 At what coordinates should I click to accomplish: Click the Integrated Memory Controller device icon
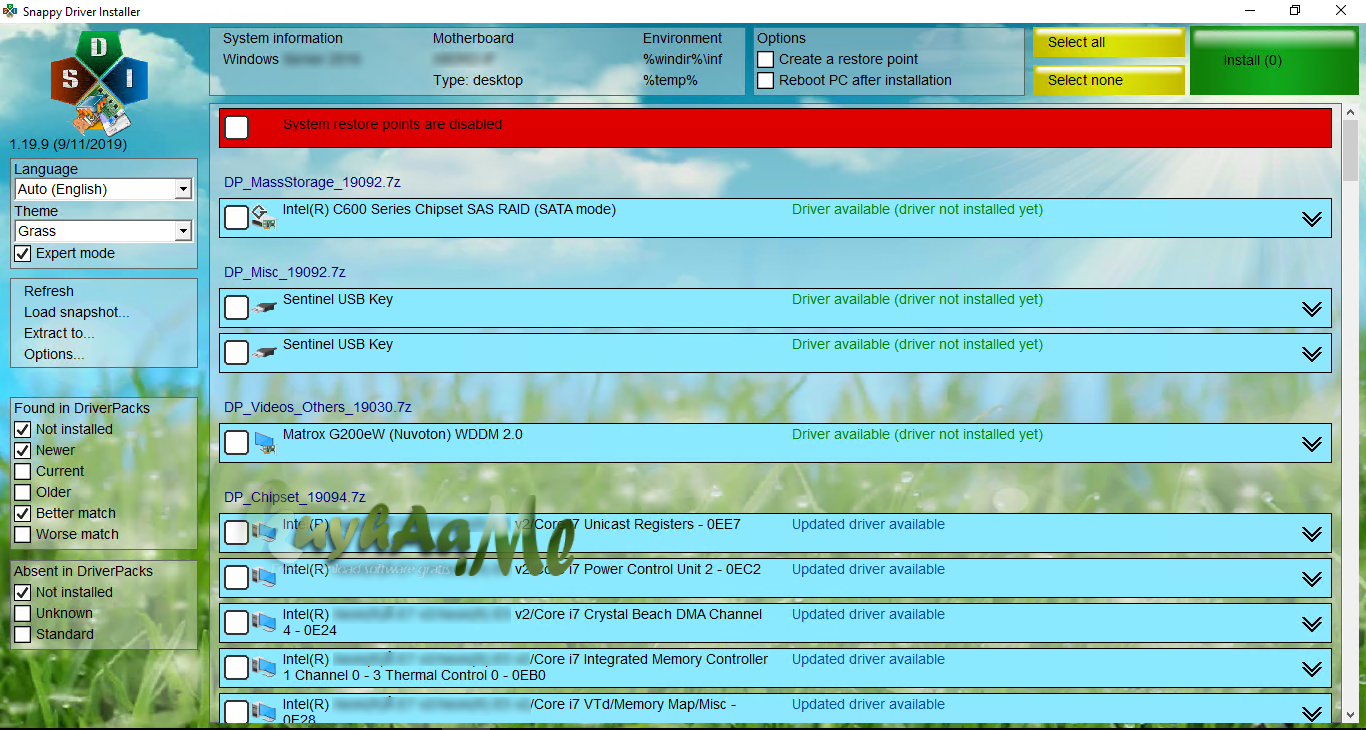pyautogui.click(x=264, y=667)
